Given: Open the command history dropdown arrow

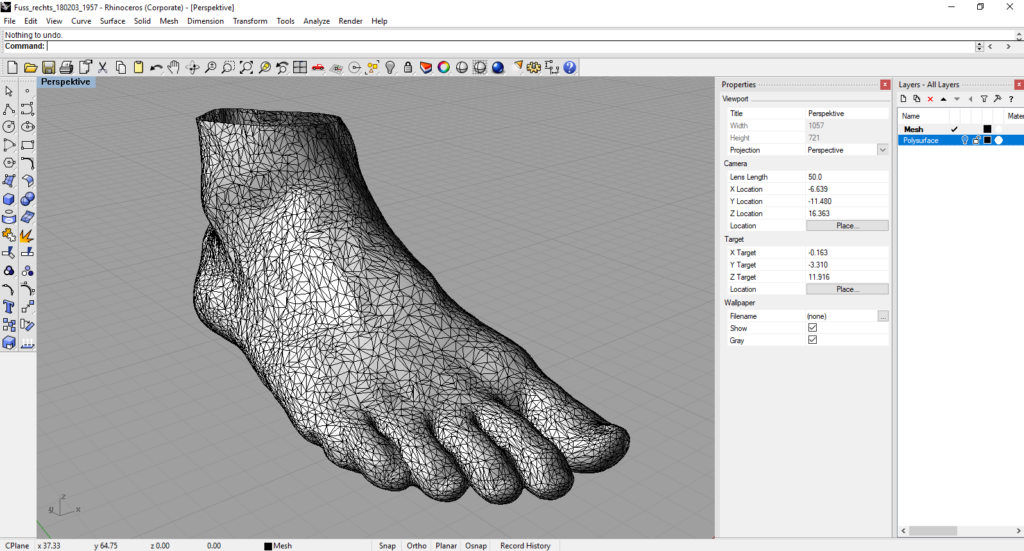Looking at the screenshot, I should [x=979, y=46].
